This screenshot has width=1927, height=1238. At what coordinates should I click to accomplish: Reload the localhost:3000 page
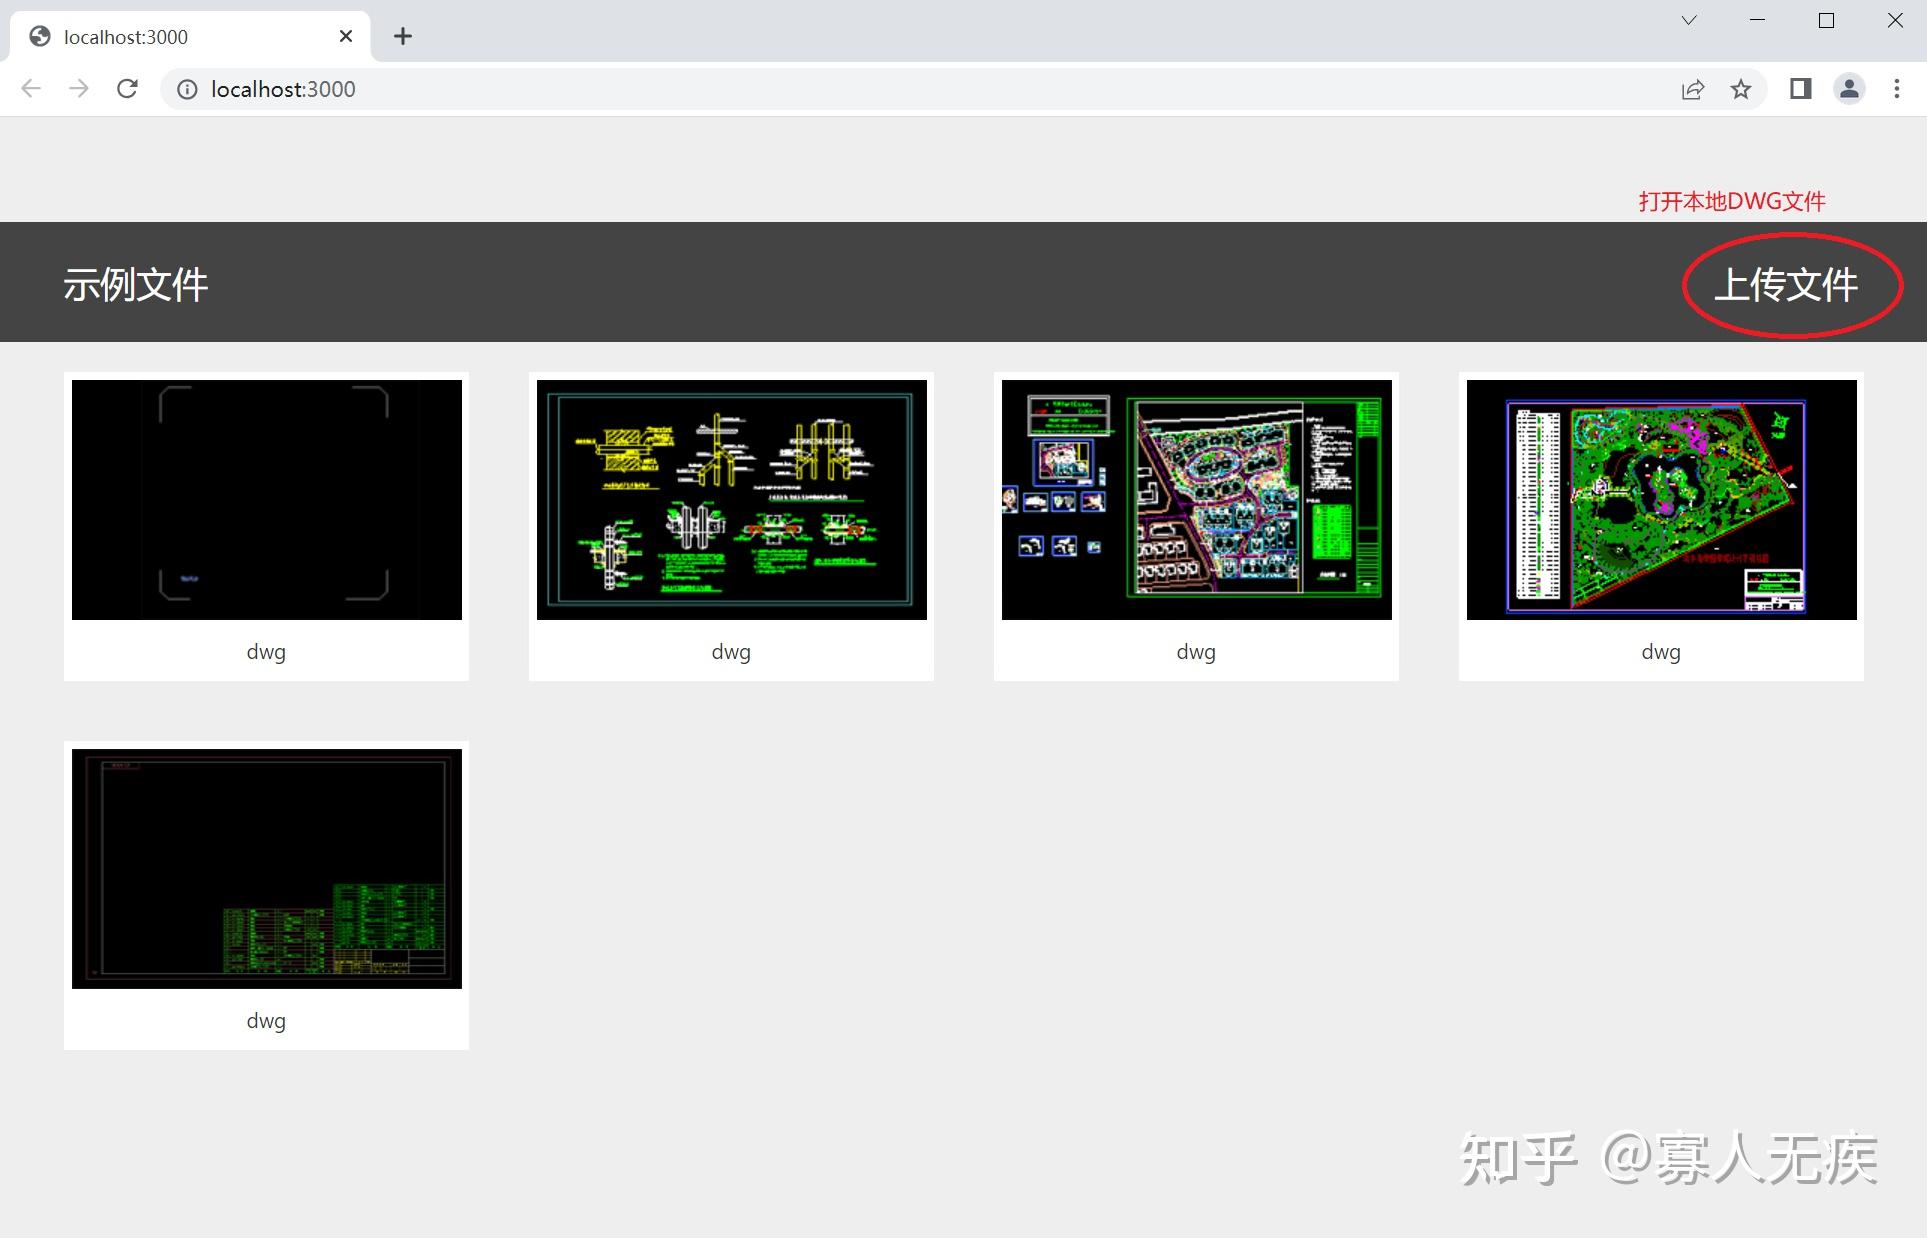pyautogui.click(x=127, y=89)
